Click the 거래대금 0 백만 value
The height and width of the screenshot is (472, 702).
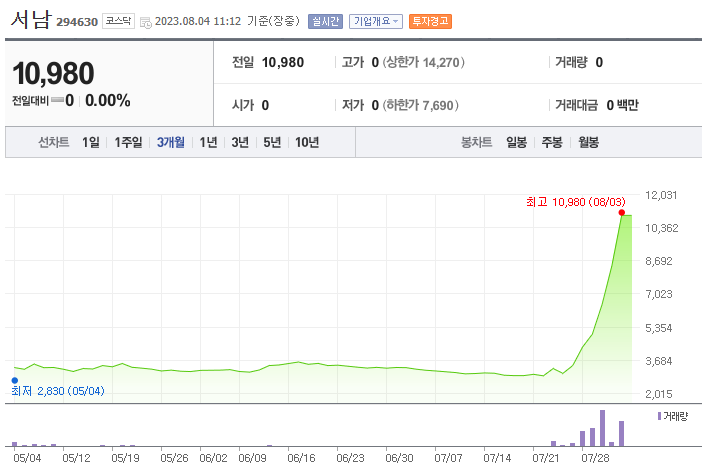[622, 105]
